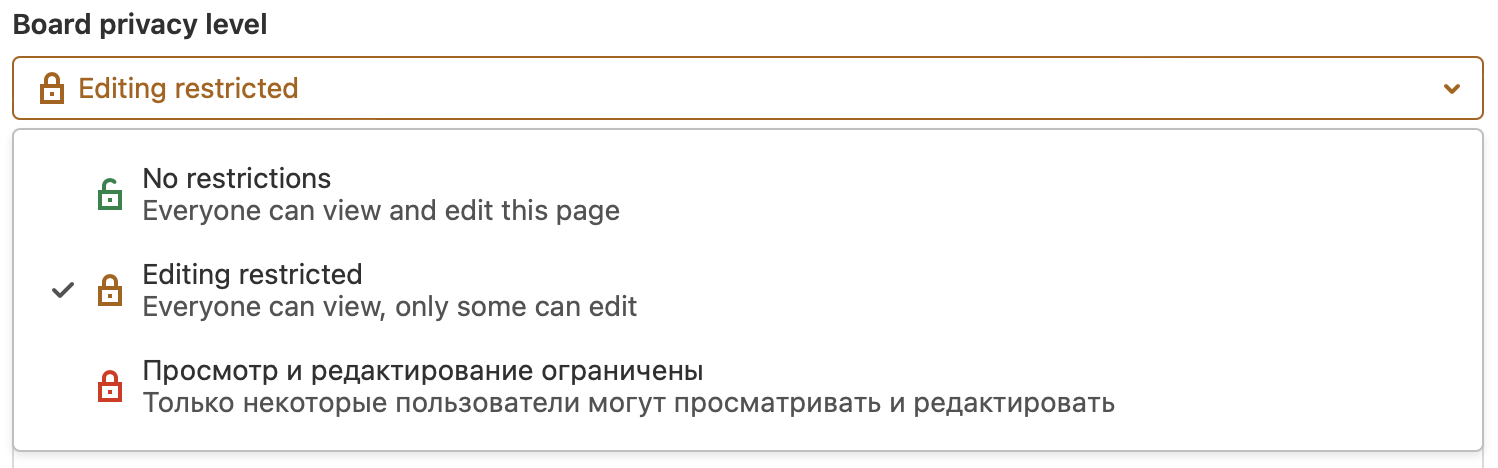Click the padlock icon inside the privacy combo box
The width and height of the screenshot is (1498, 468).
coord(51,89)
